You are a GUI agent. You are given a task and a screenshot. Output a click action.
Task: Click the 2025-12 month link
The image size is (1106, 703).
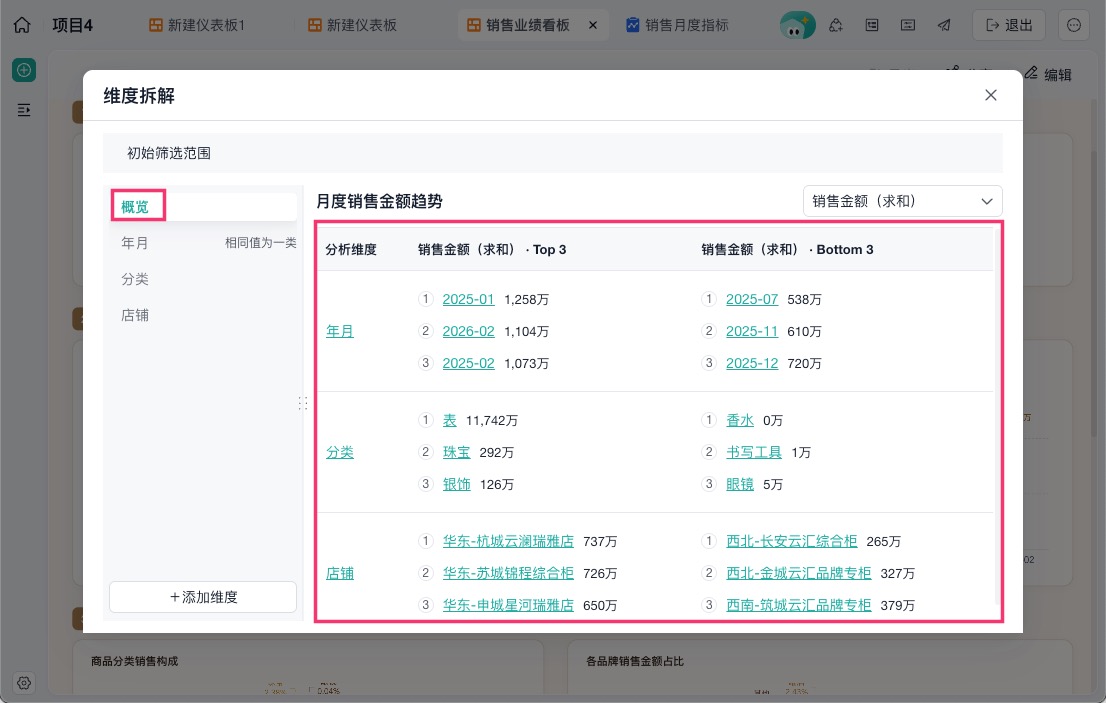coord(752,363)
